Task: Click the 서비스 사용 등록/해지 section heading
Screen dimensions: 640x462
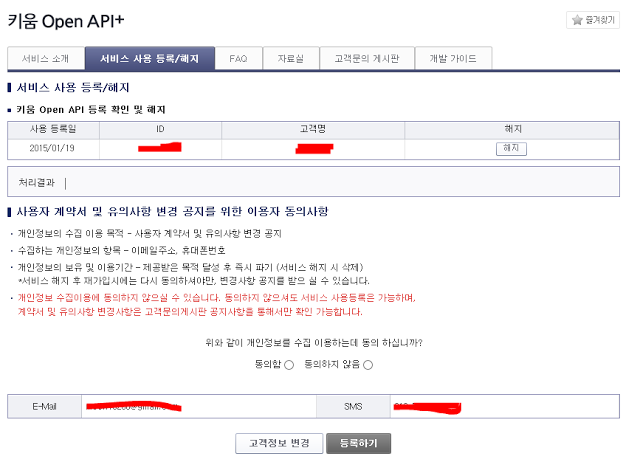Action: 73,87
